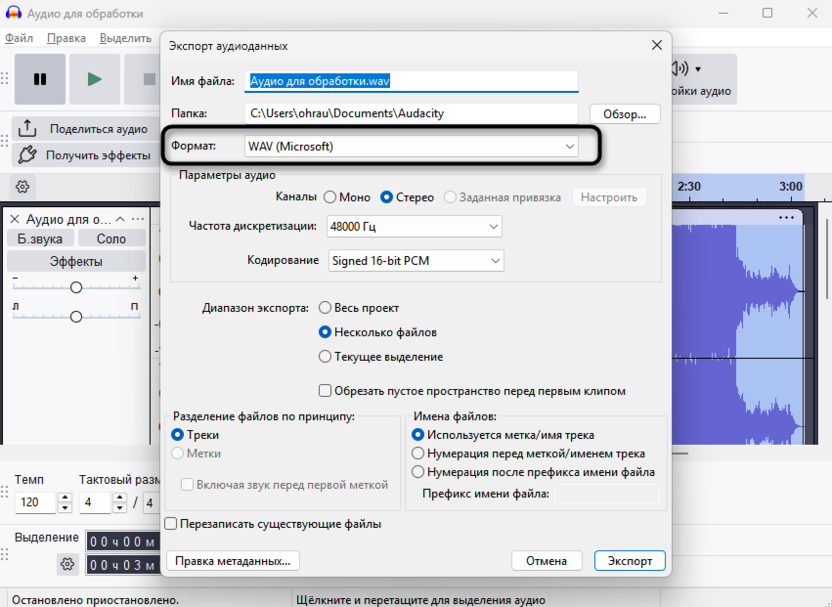832x607 pixels.
Task: Click the green Play button
Action: tap(94, 79)
